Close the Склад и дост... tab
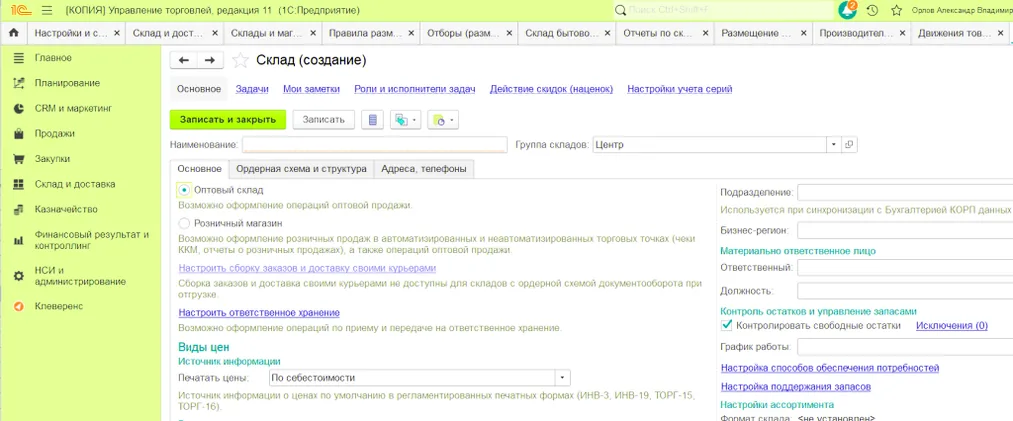 click(x=214, y=32)
